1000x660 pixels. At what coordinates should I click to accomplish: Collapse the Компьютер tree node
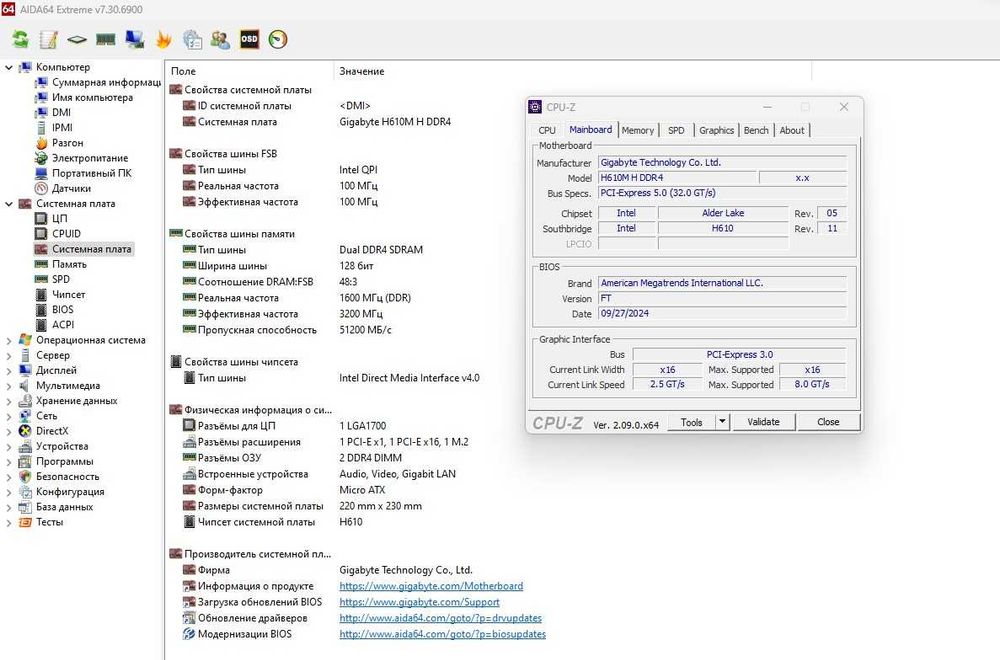tap(9, 68)
